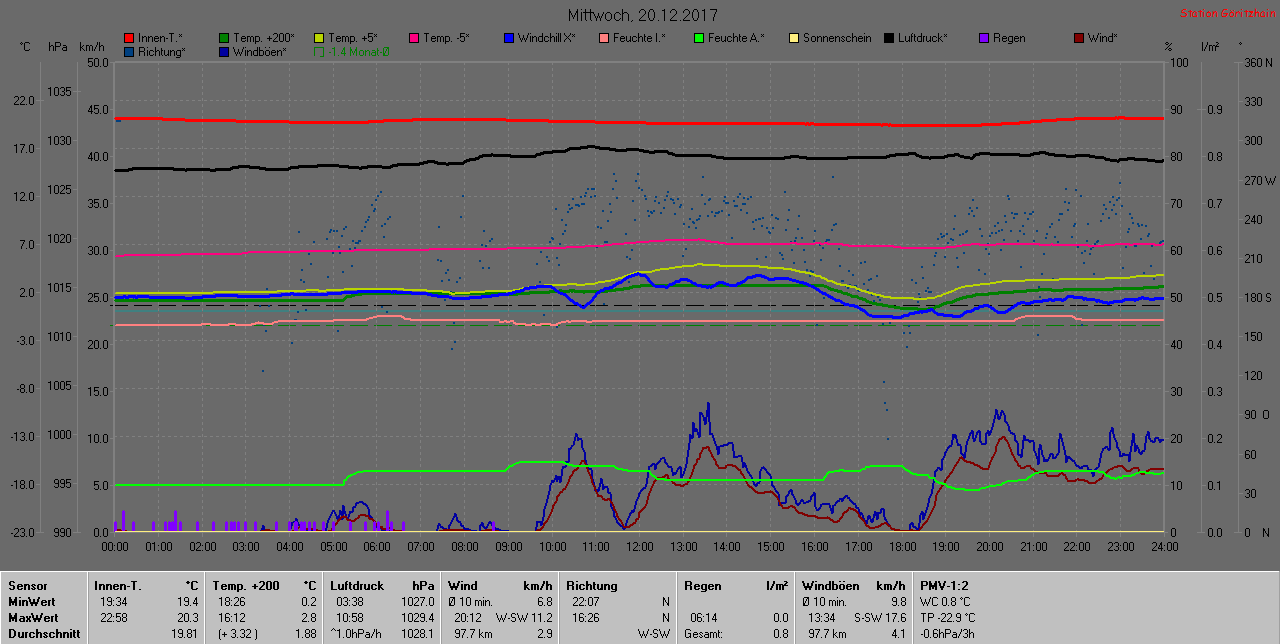Click the green Temp. +200 legend swatch
This screenshot has width=1280, height=644.
(224, 38)
